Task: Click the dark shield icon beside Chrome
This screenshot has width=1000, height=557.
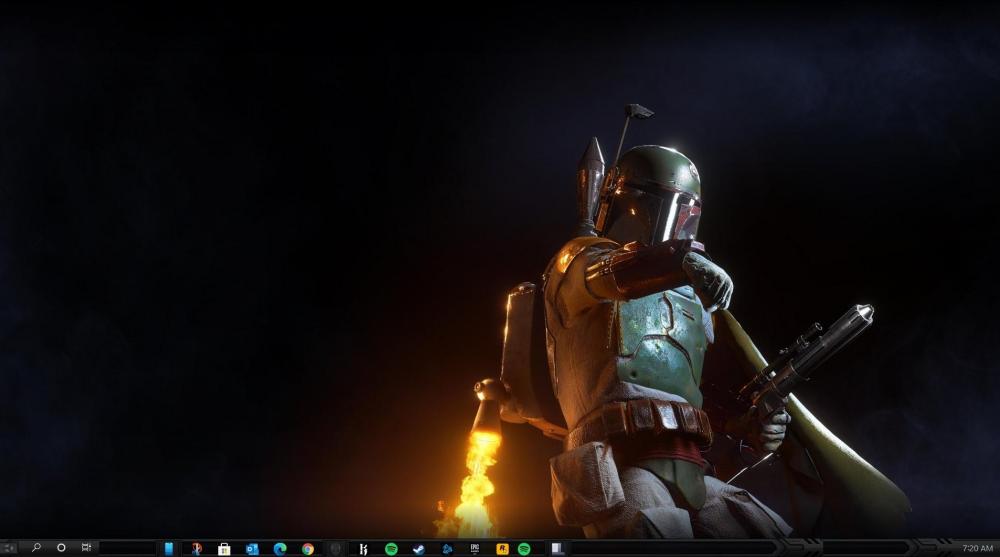Action: tap(335, 548)
